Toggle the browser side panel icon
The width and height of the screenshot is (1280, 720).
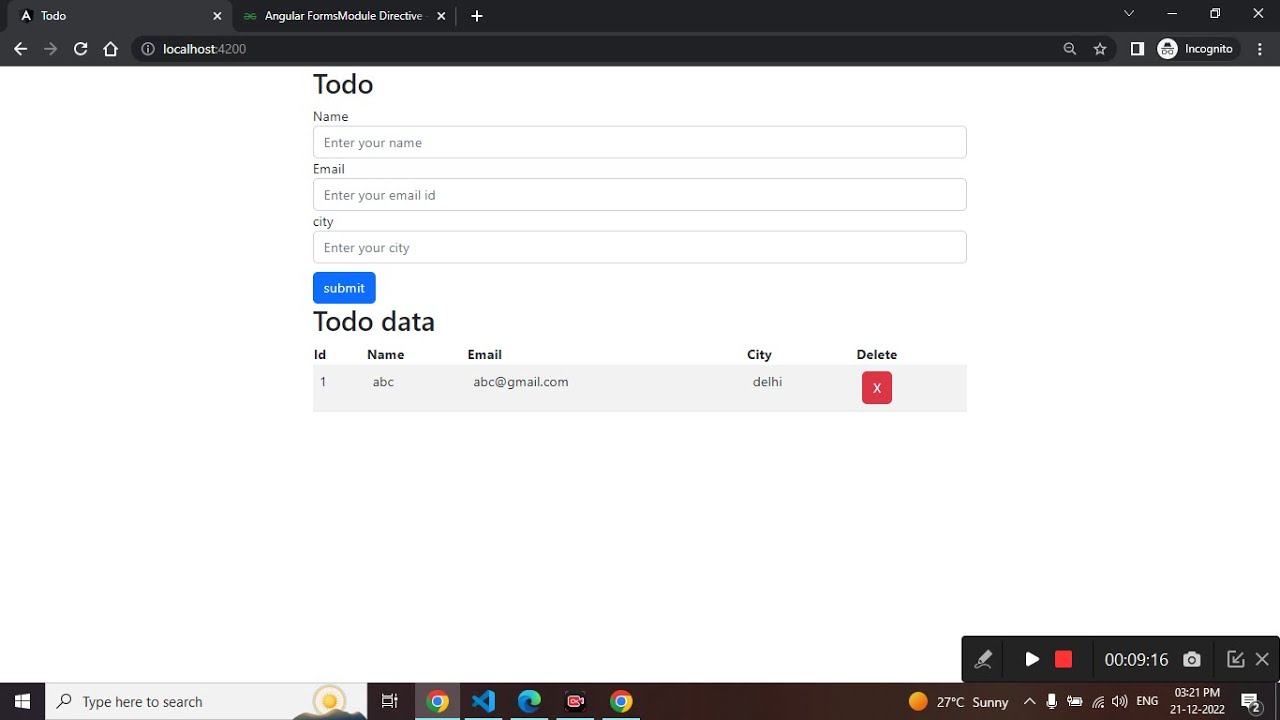point(1137,49)
